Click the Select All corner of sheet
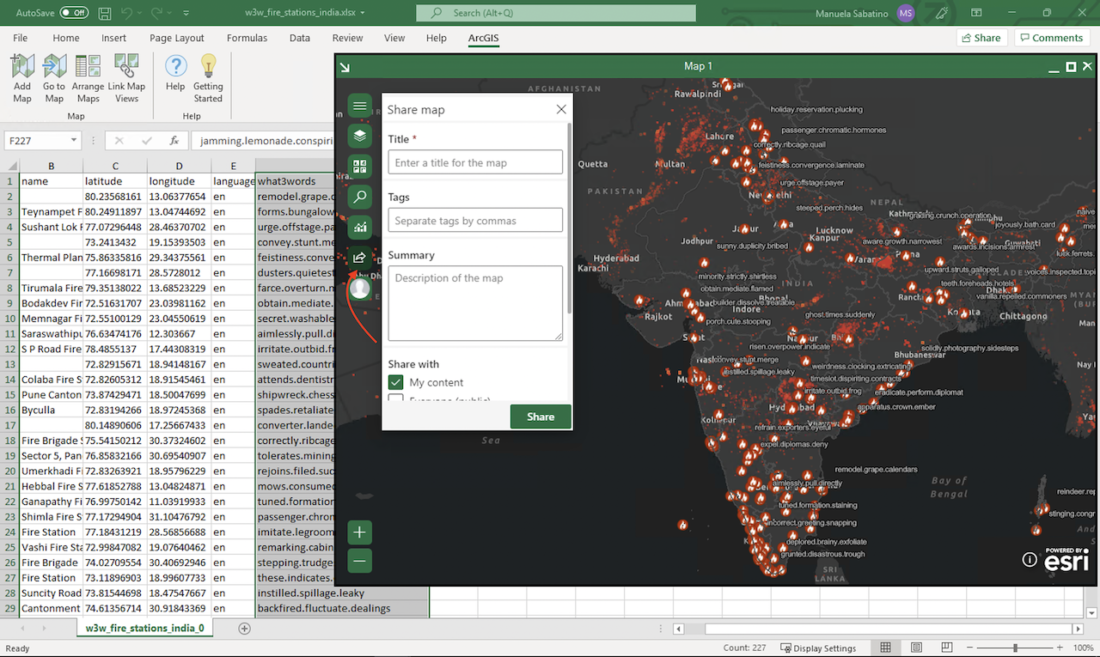 tap(11, 166)
